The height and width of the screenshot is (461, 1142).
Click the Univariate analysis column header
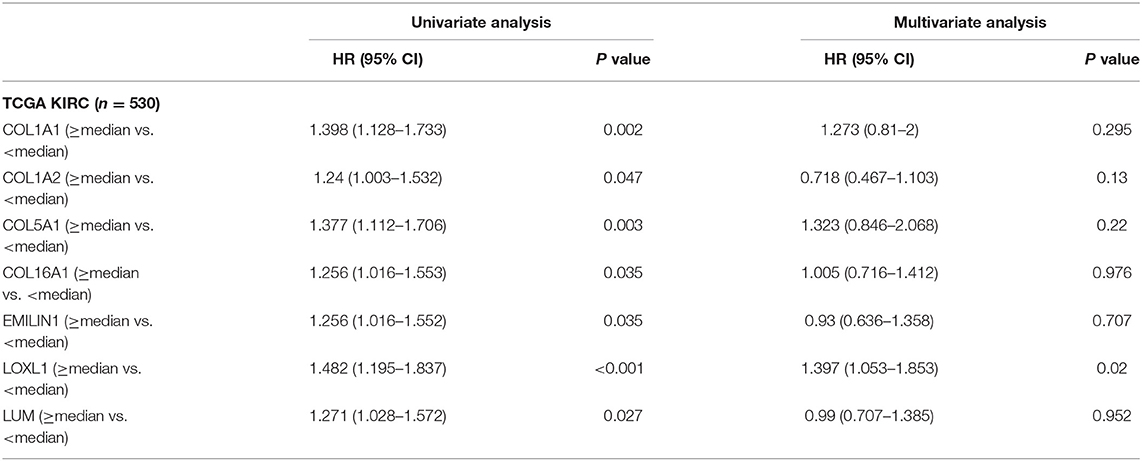coord(481,23)
